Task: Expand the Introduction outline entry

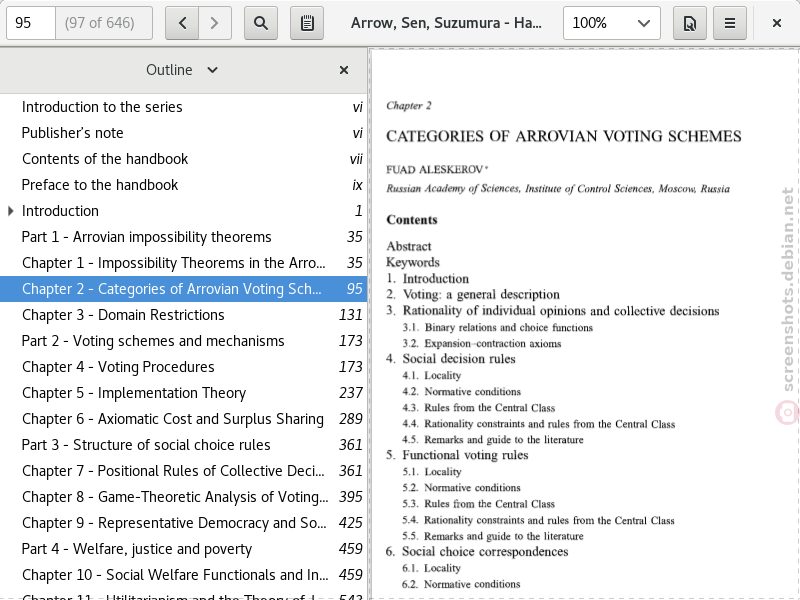Action: (11, 211)
